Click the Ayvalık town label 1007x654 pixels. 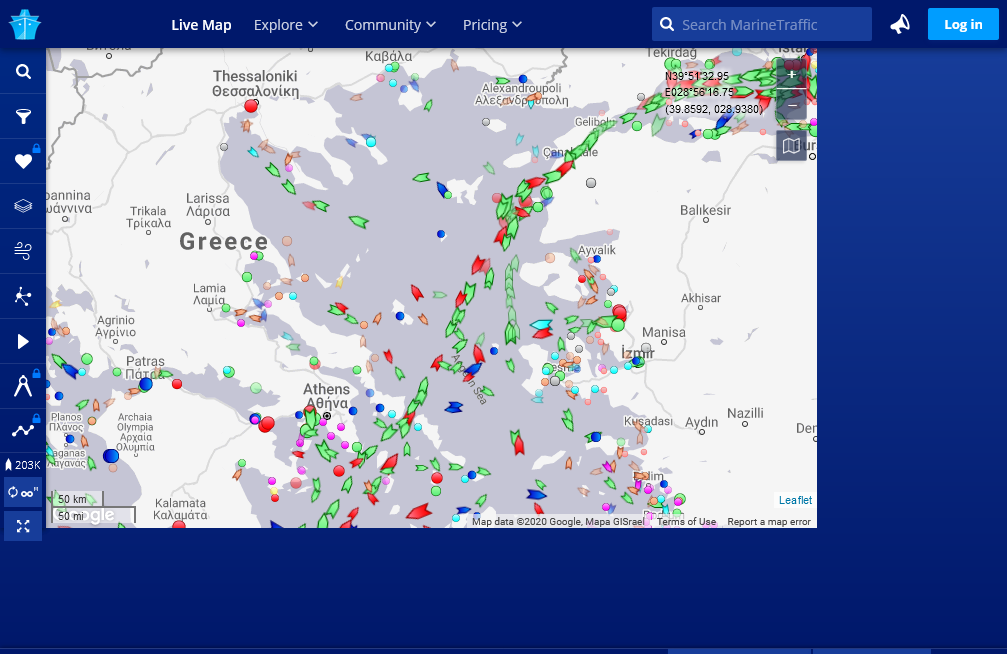(597, 250)
